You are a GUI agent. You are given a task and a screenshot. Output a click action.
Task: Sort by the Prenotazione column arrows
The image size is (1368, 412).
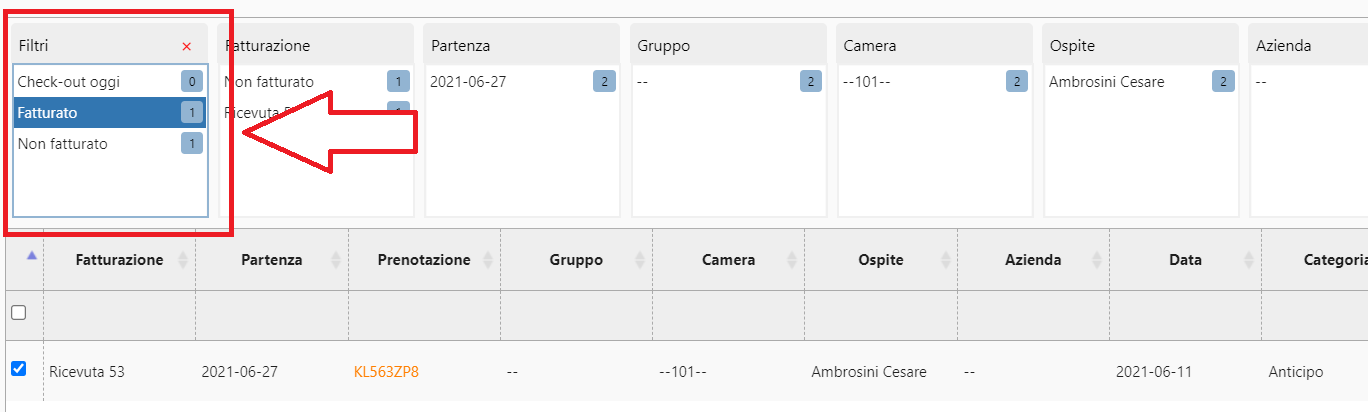tap(488, 260)
